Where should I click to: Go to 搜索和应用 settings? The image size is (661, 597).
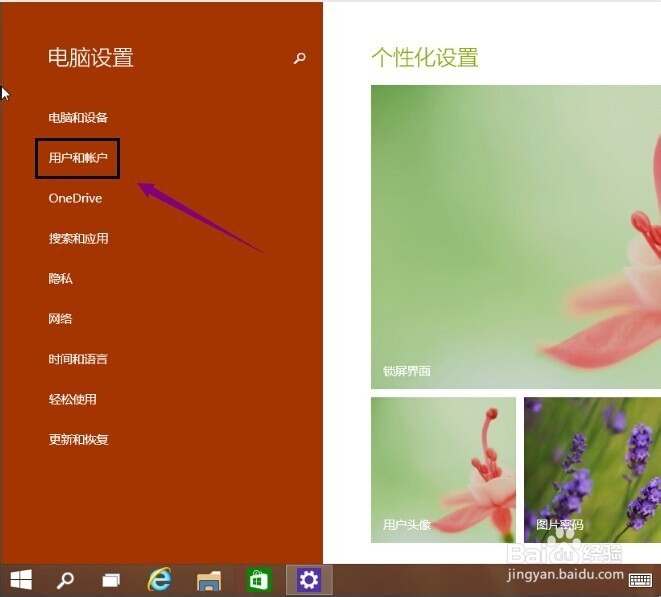78,239
